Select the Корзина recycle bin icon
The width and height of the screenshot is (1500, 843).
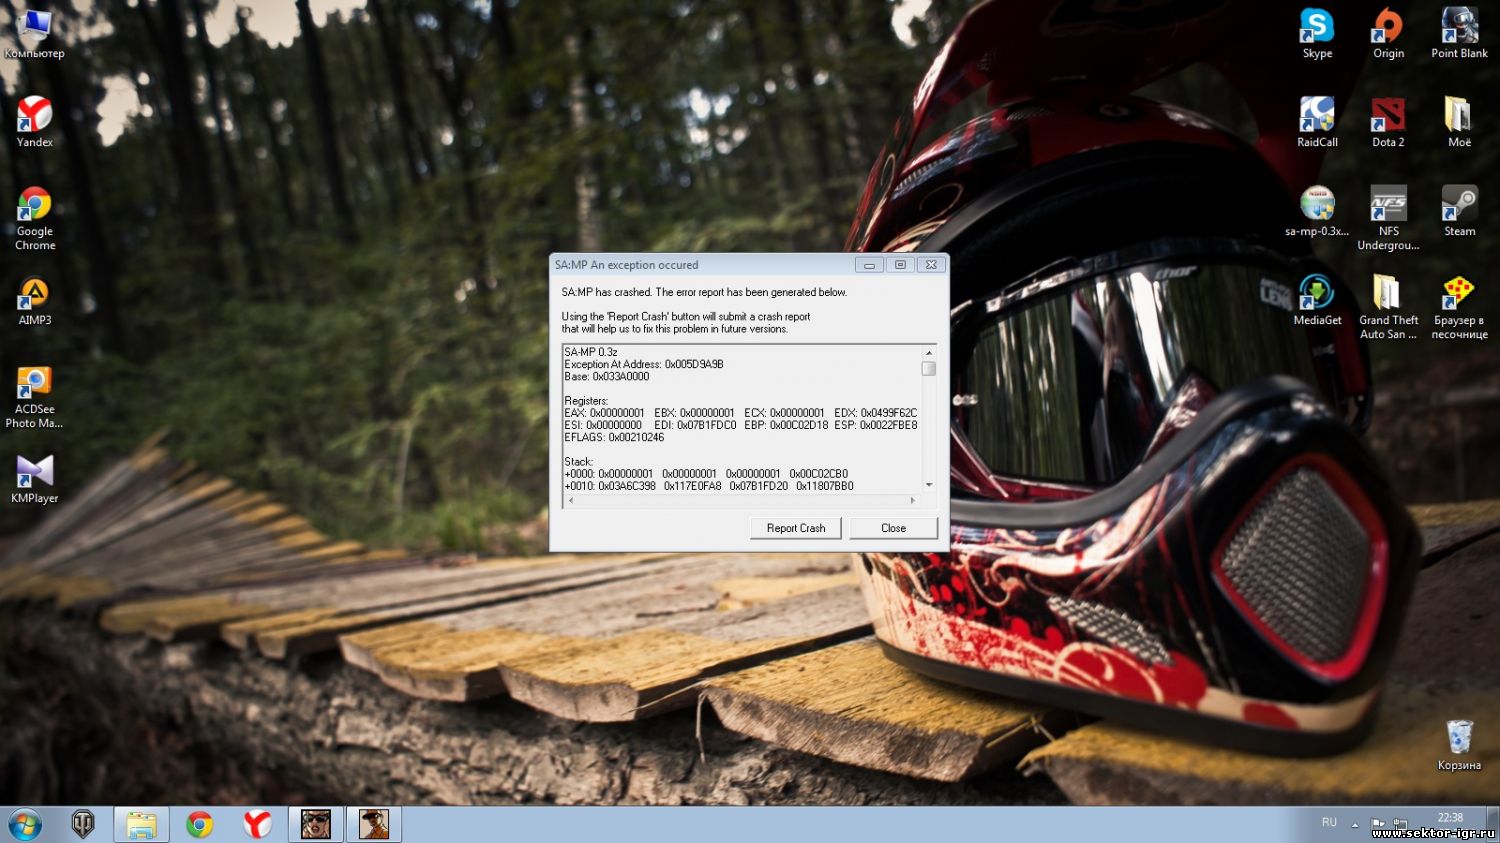coord(1459,745)
